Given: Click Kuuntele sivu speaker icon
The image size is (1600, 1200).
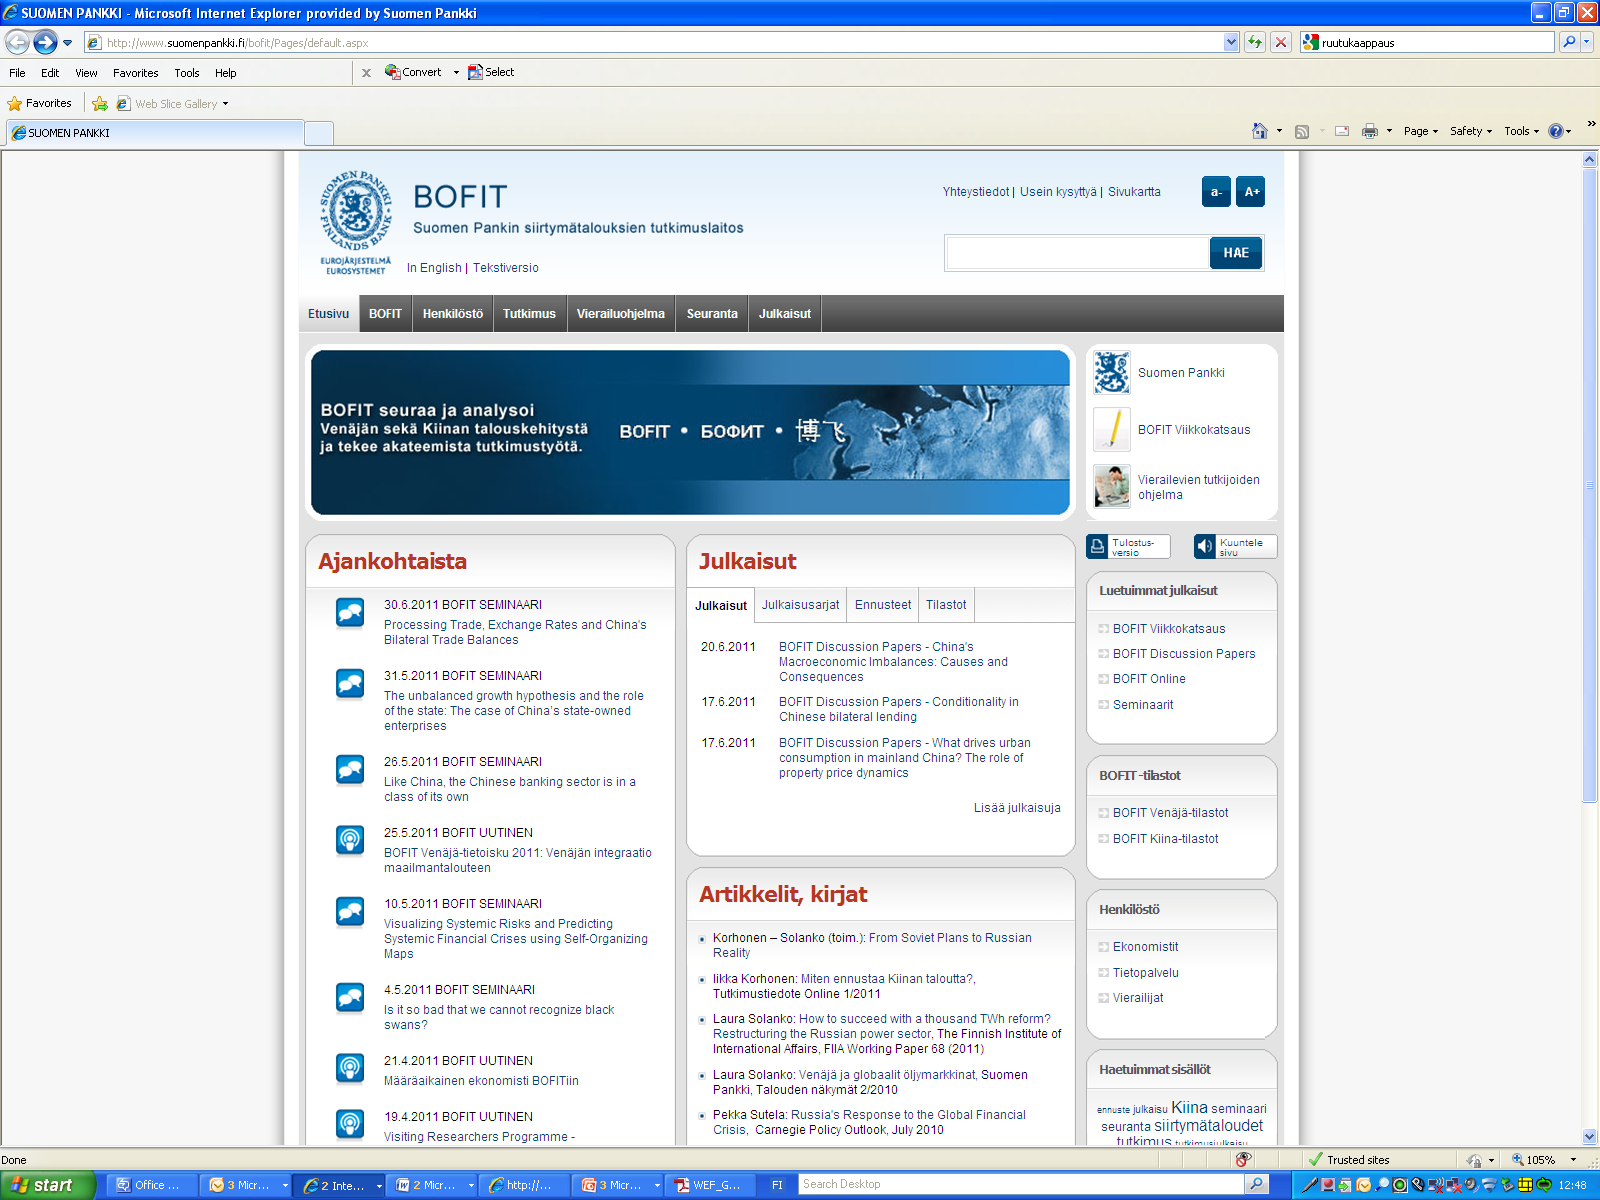Looking at the screenshot, I should pos(1205,546).
